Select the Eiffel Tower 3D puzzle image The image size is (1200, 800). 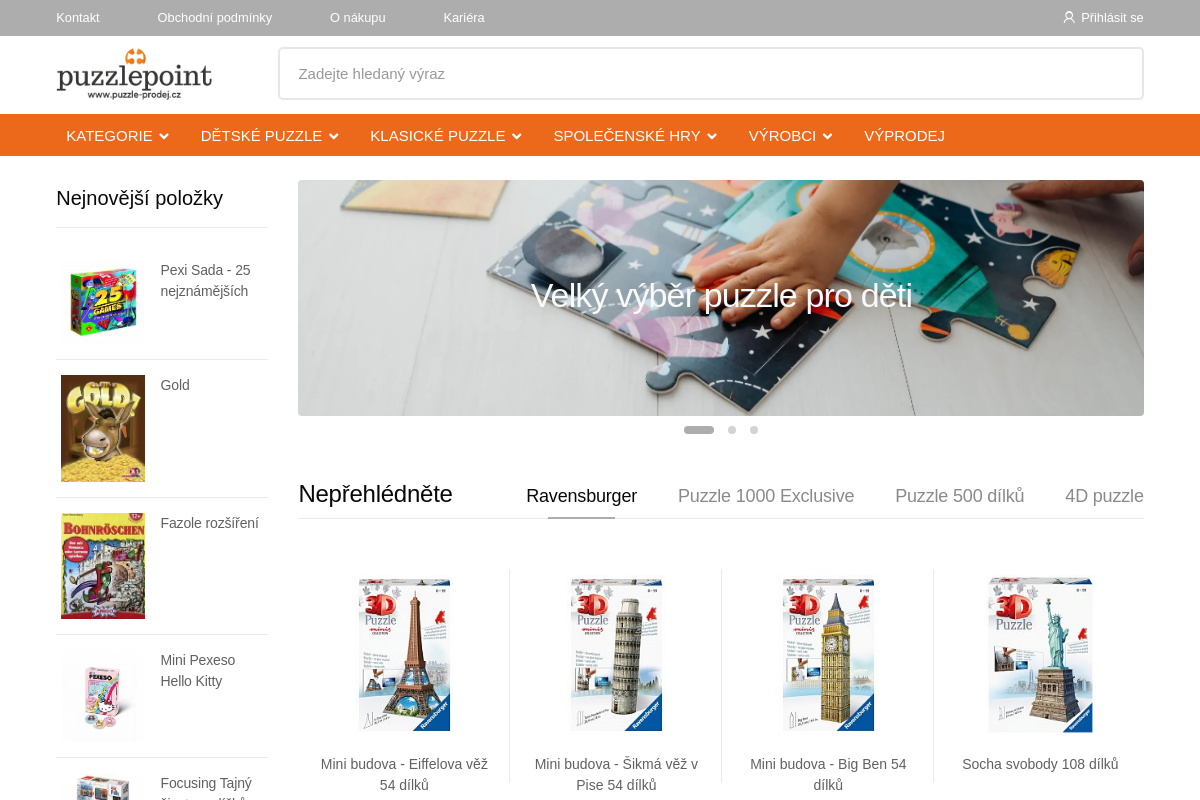(404, 655)
